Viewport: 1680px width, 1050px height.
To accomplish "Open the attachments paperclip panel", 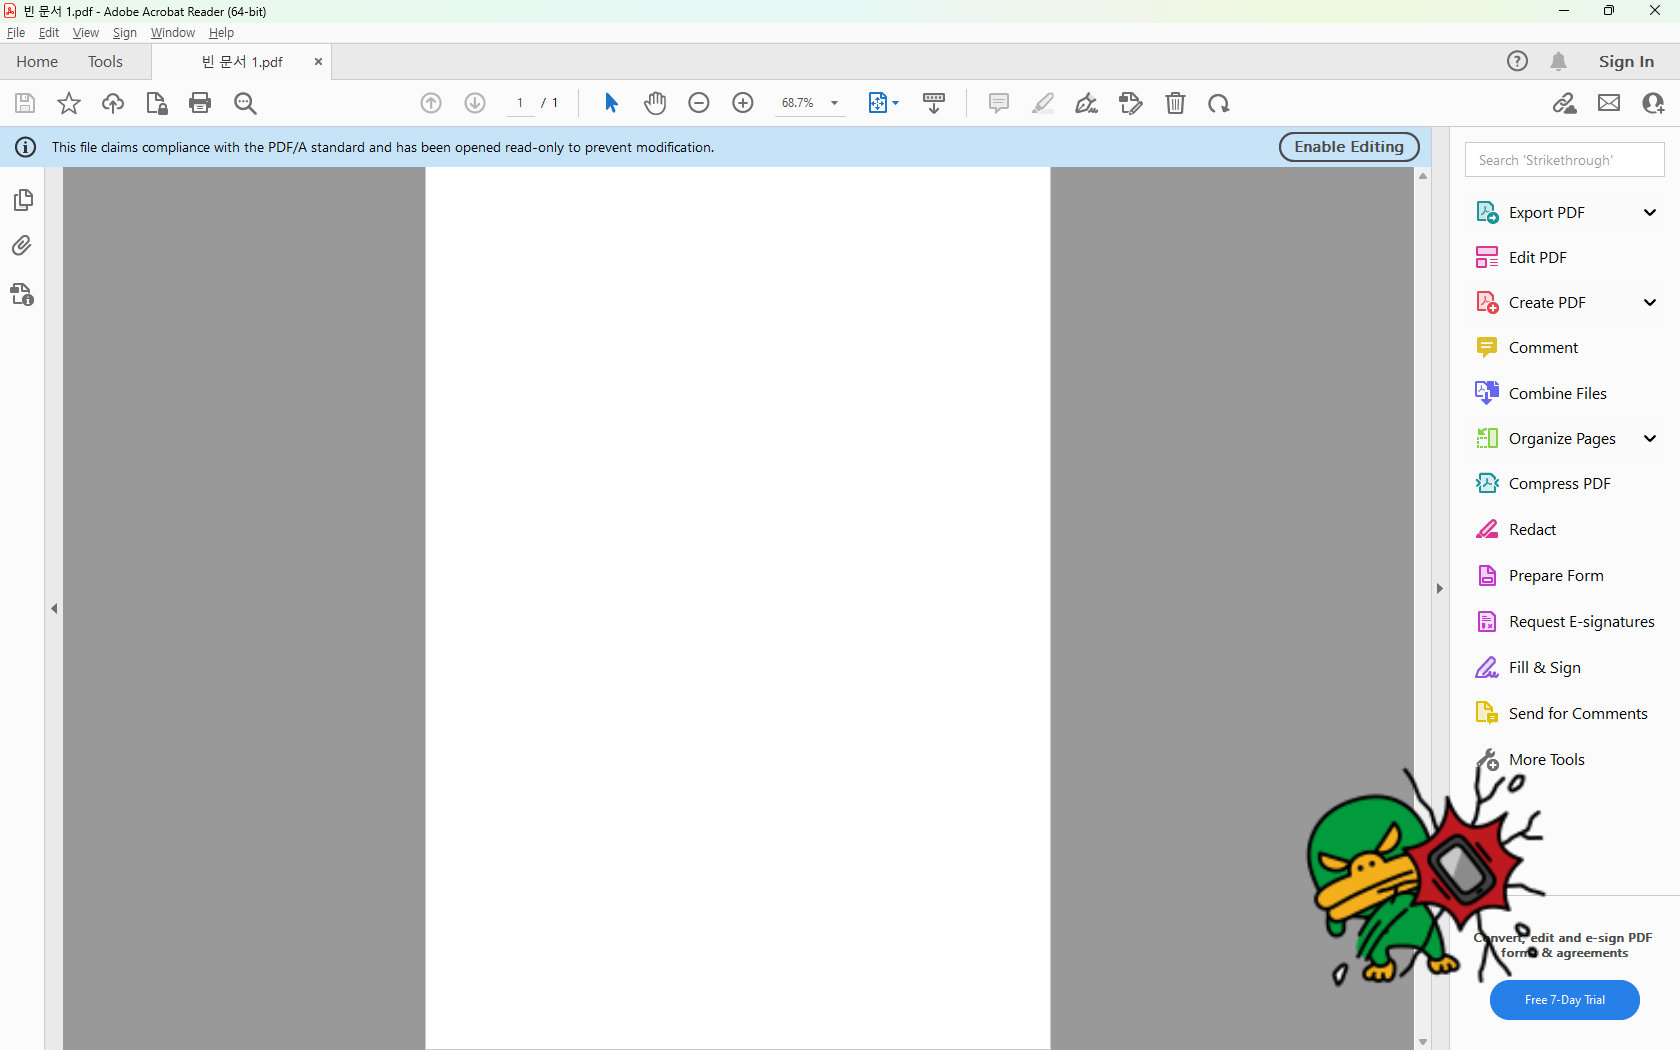I will pyautogui.click(x=22, y=246).
